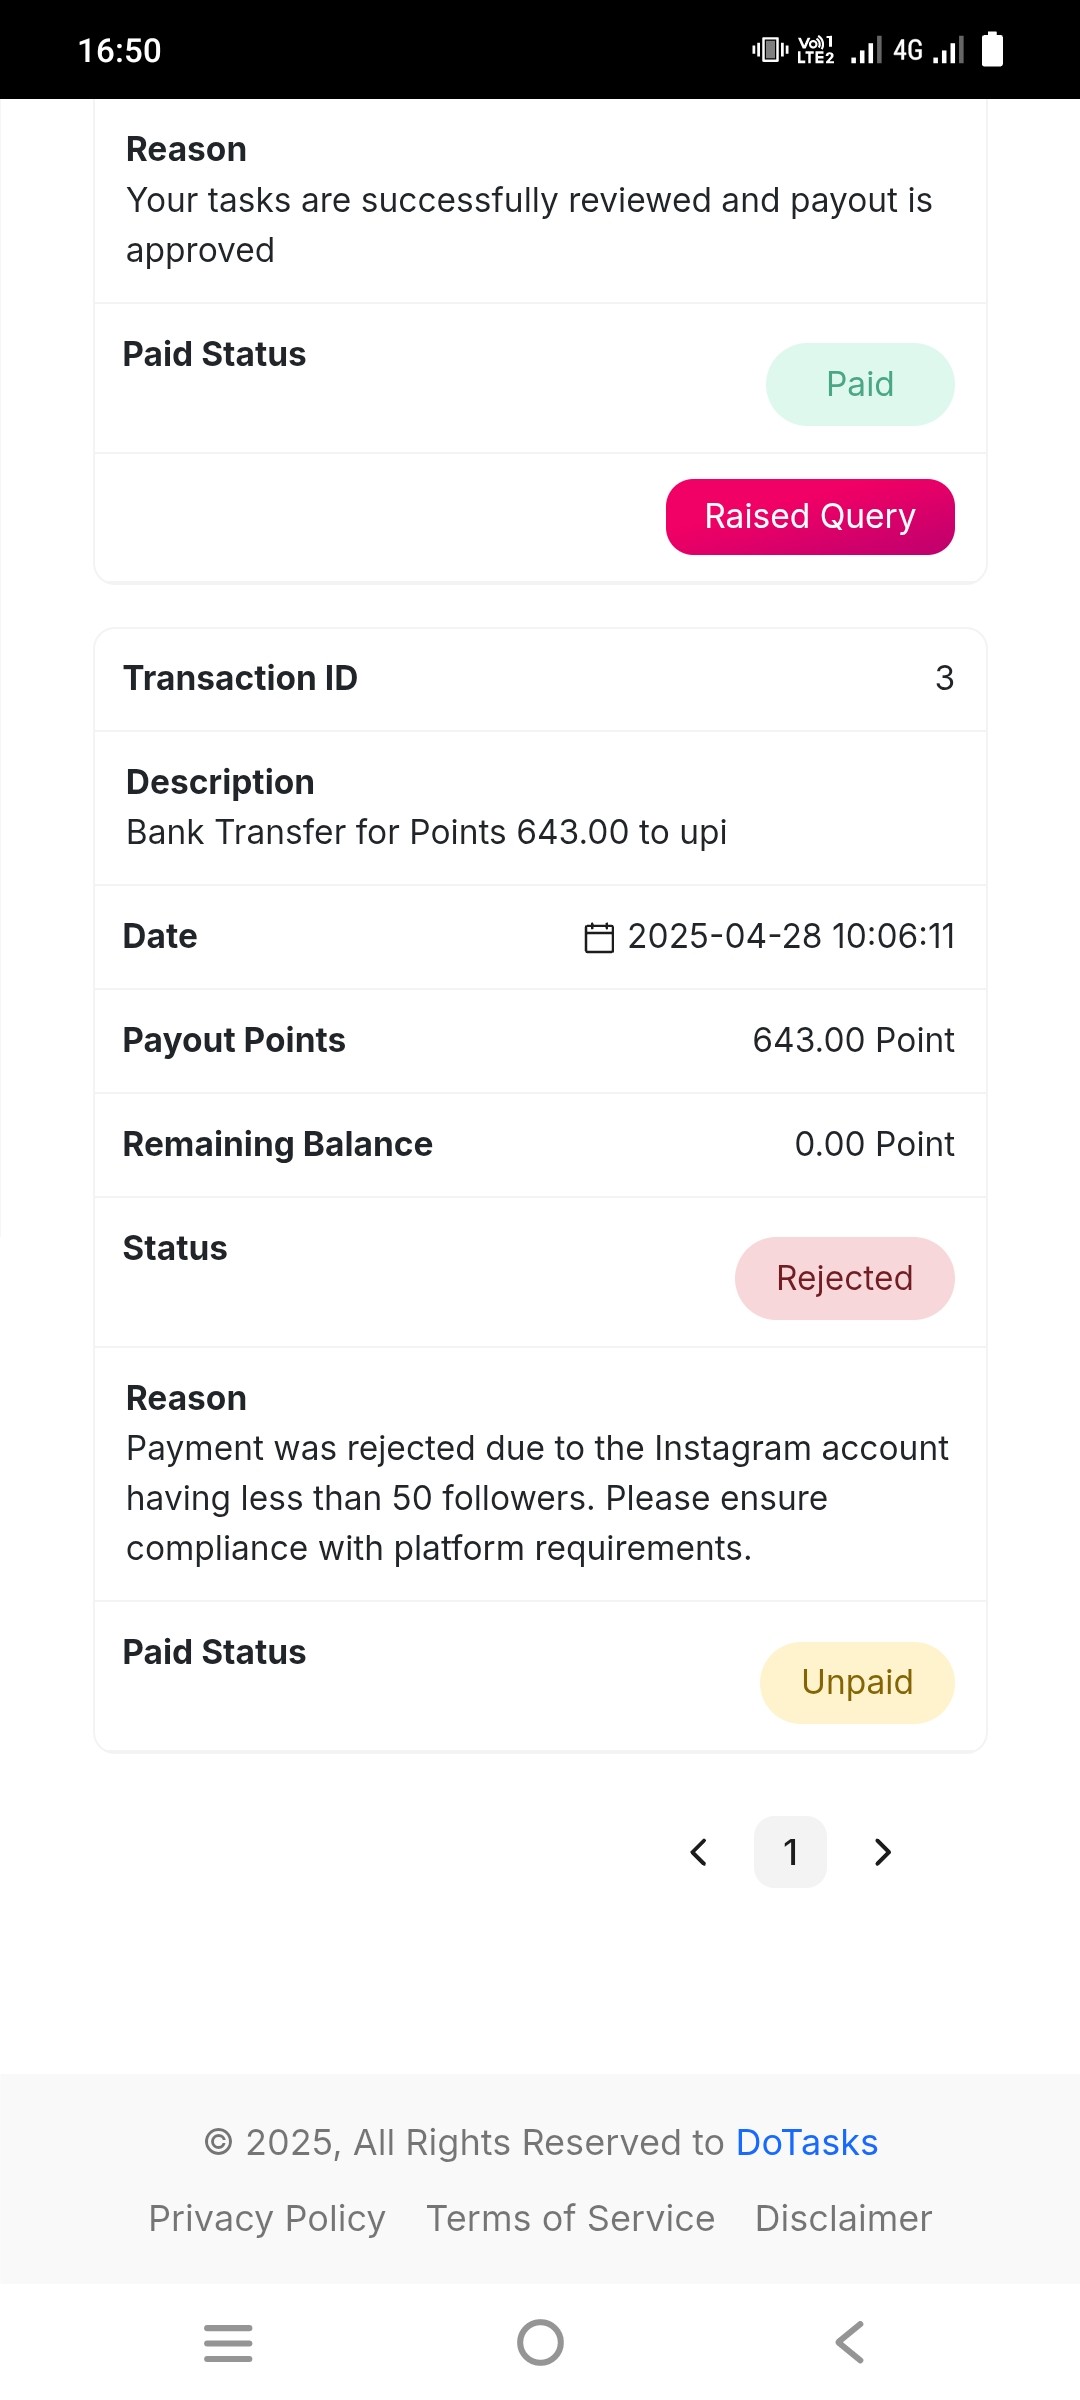Open Terms of Service link
This screenshot has width=1080, height=2400.
point(571,2219)
